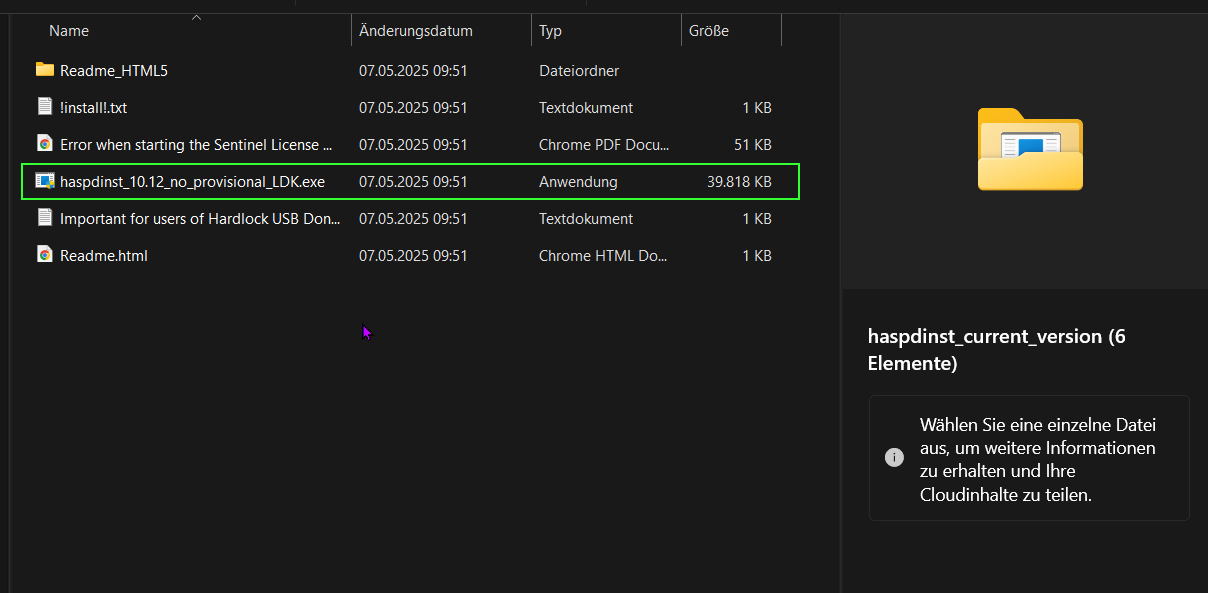1208x593 pixels.
Task: Select the file name Readme.html
Action: [104, 256]
